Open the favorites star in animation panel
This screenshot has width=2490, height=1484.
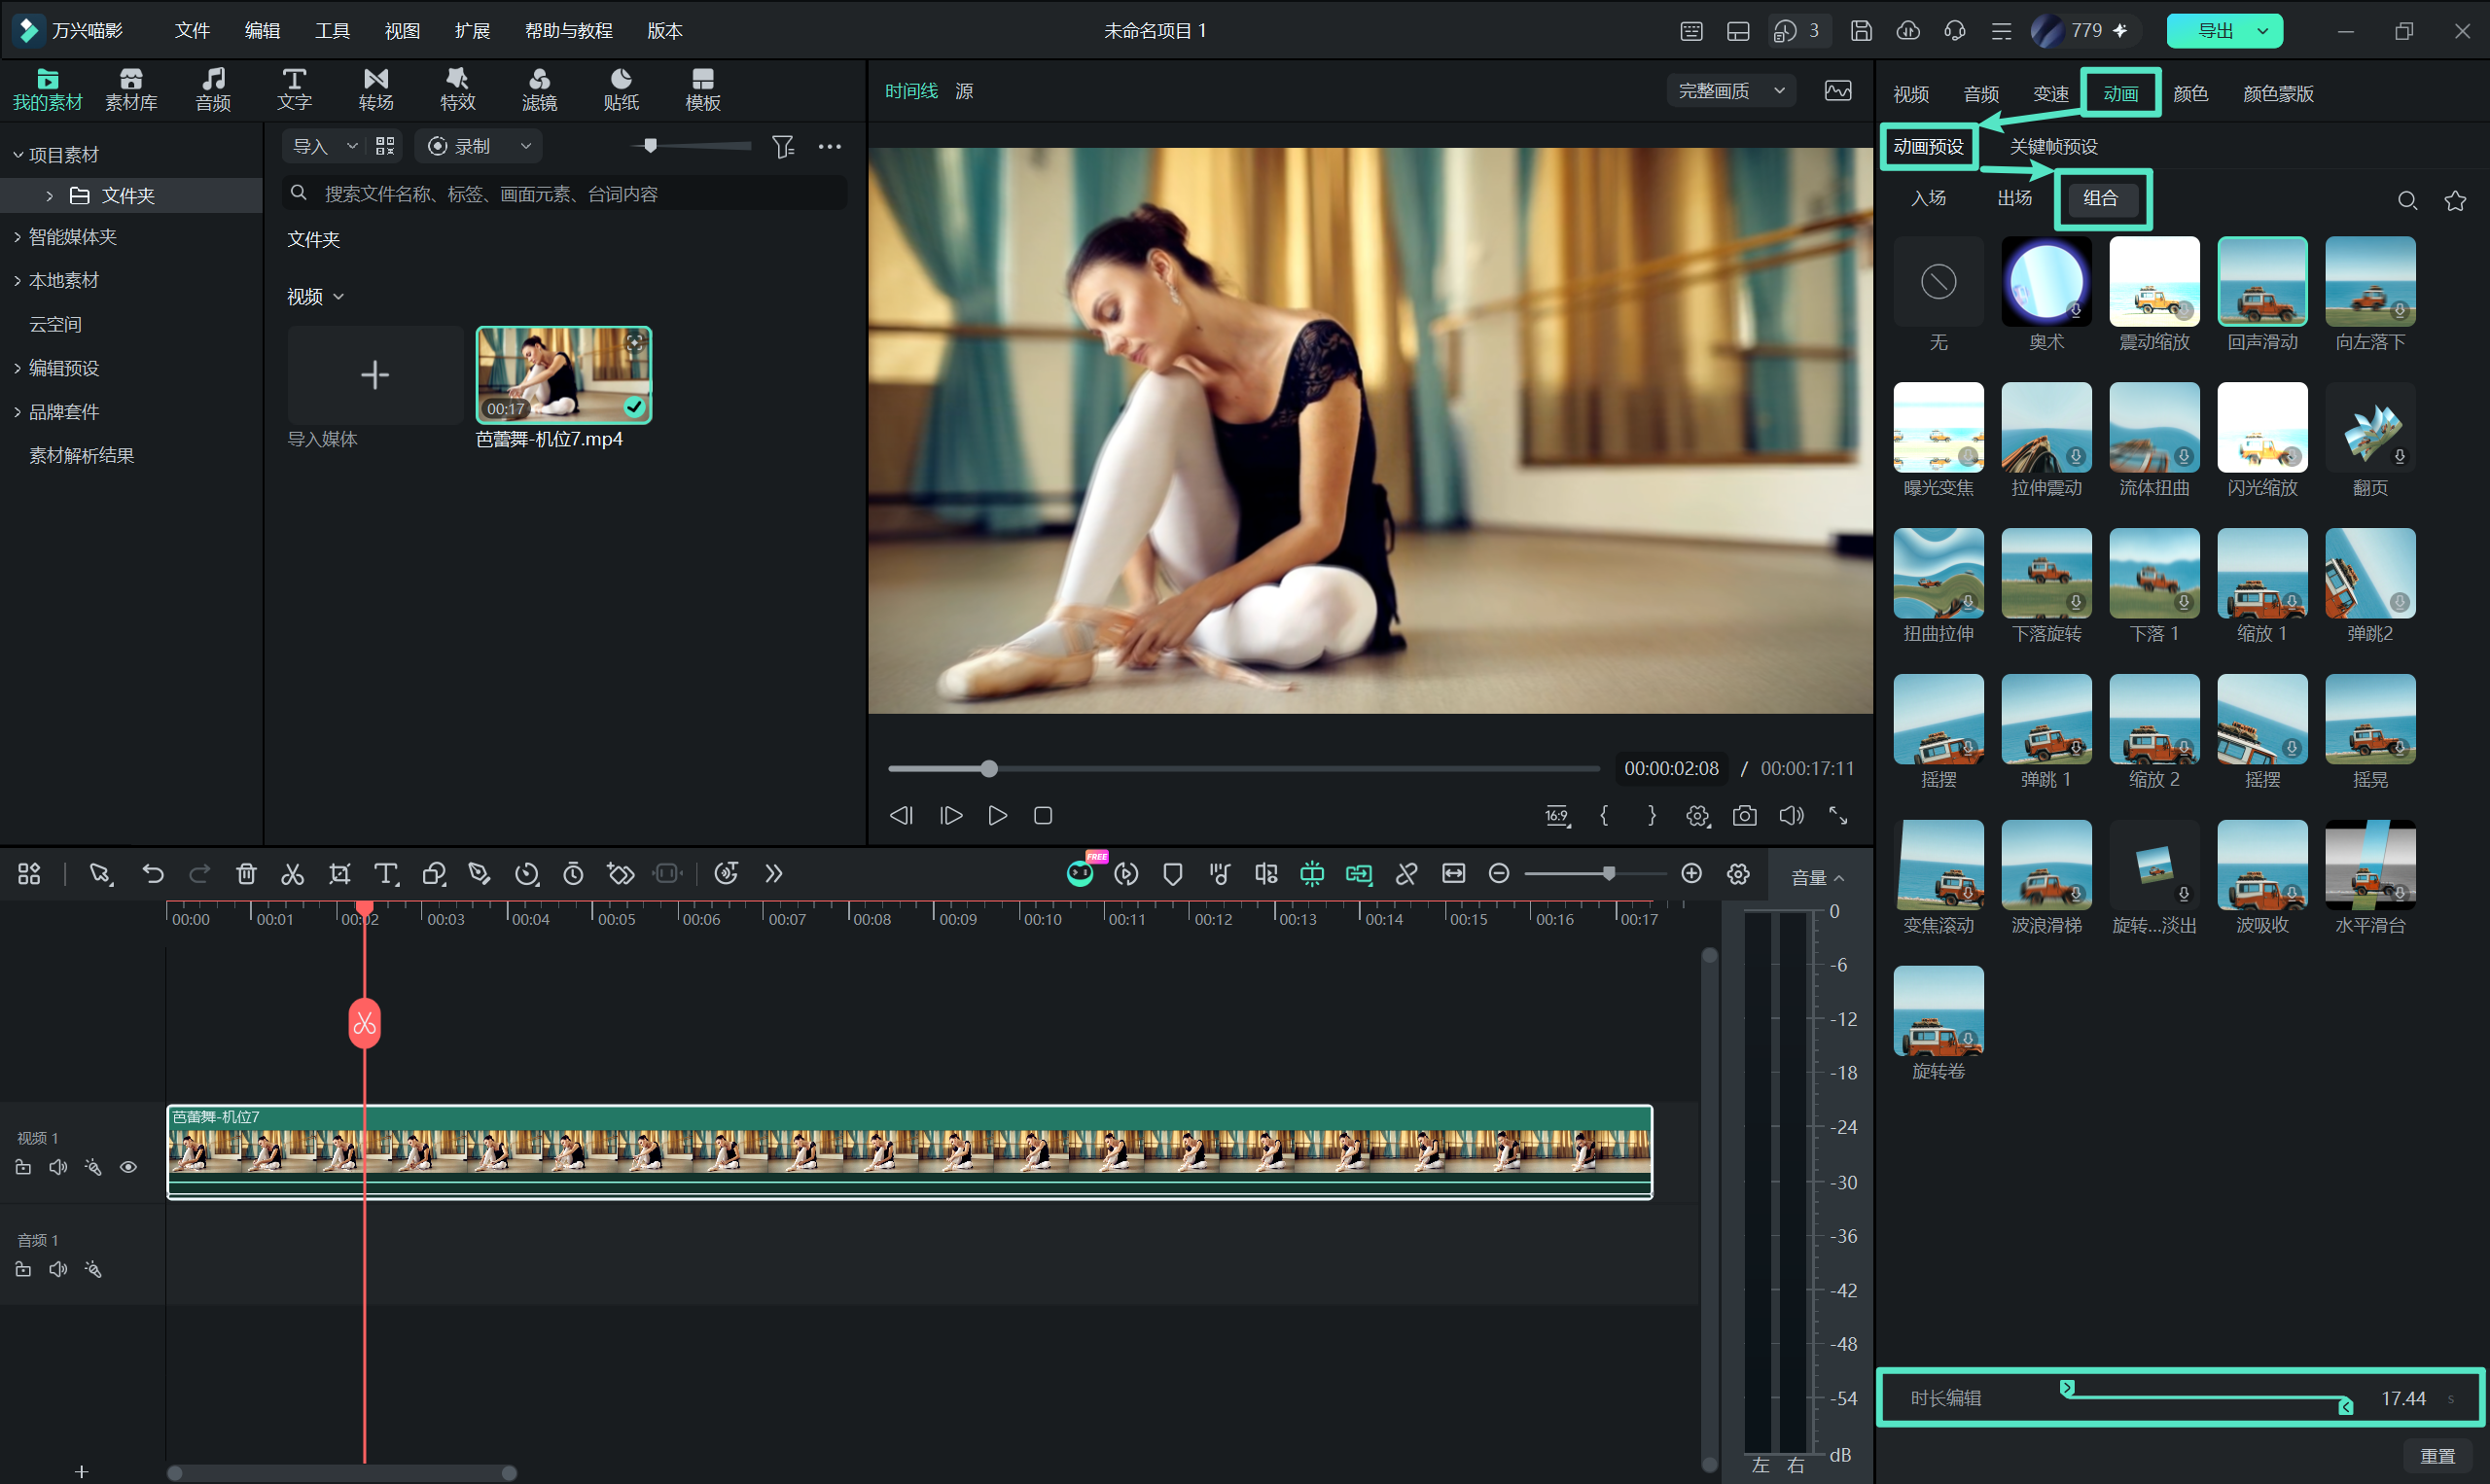tap(2455, 201)
